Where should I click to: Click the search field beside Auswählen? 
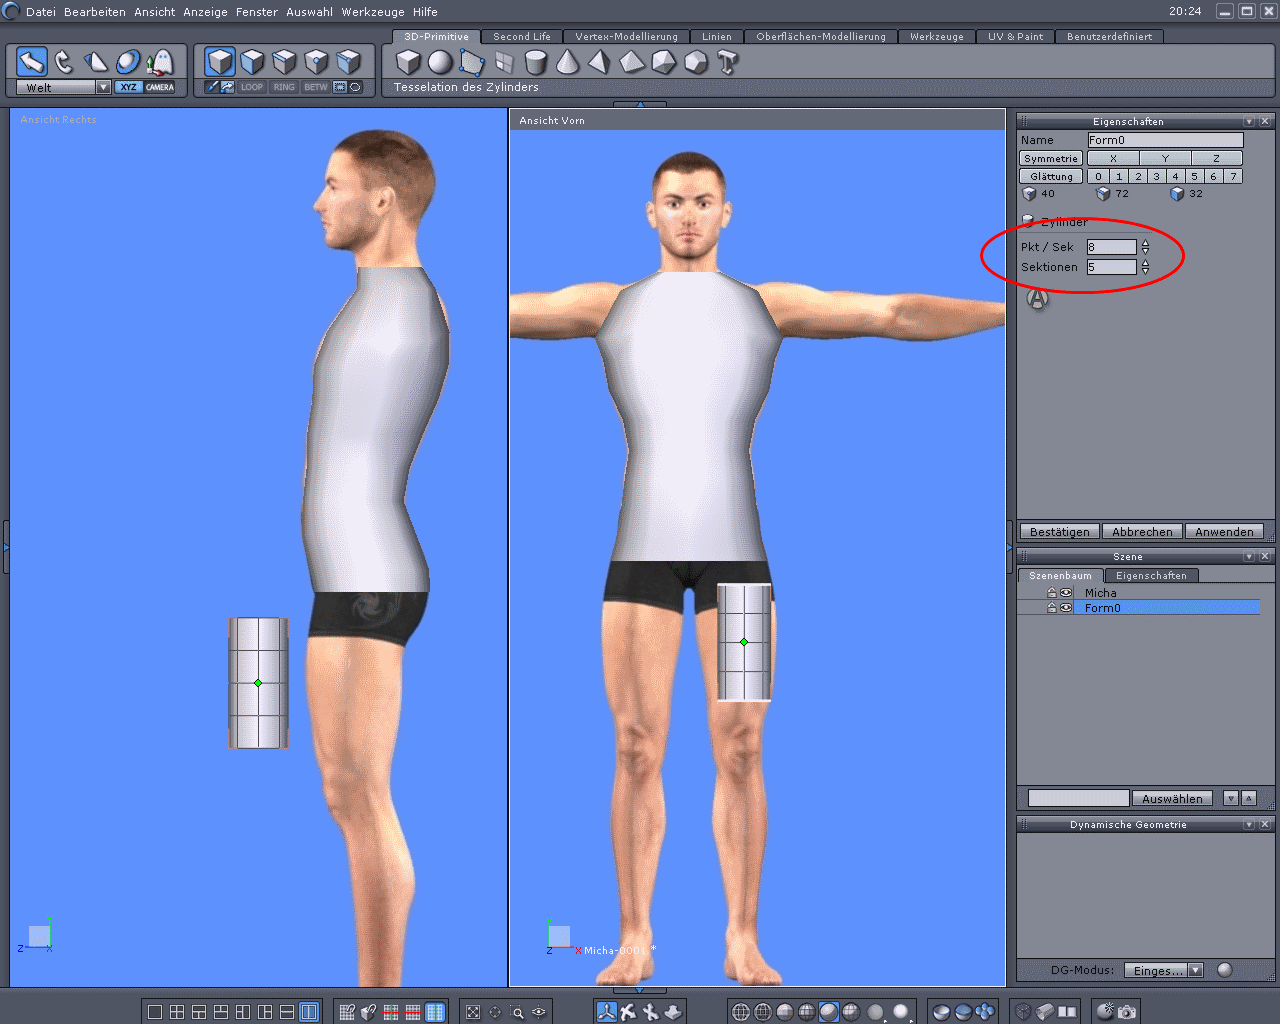coord(1078,798)
